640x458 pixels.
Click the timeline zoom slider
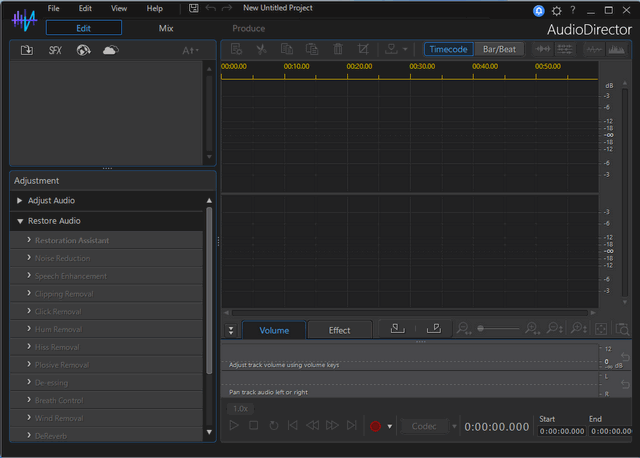496,329
